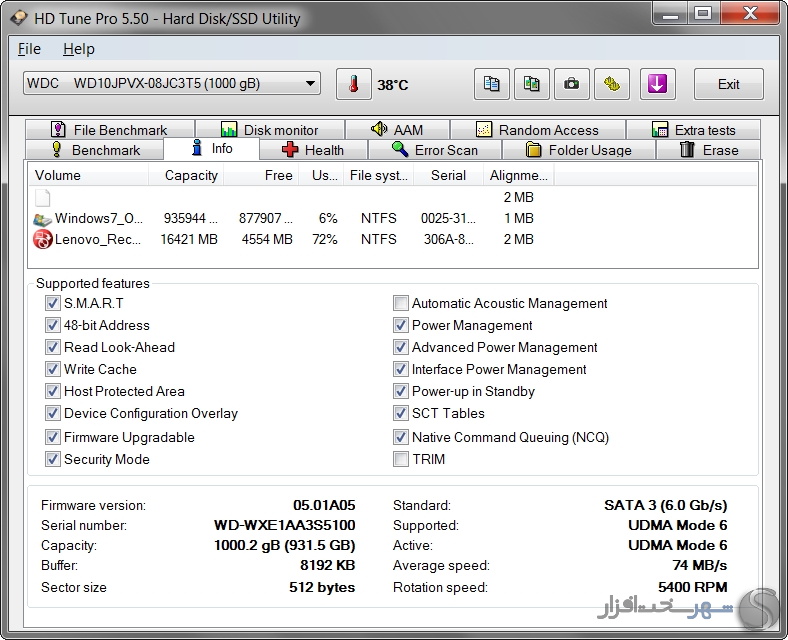Toggle the Security Mode checkbox
Screen dimensions: 788x640
[x=52, y=459]
